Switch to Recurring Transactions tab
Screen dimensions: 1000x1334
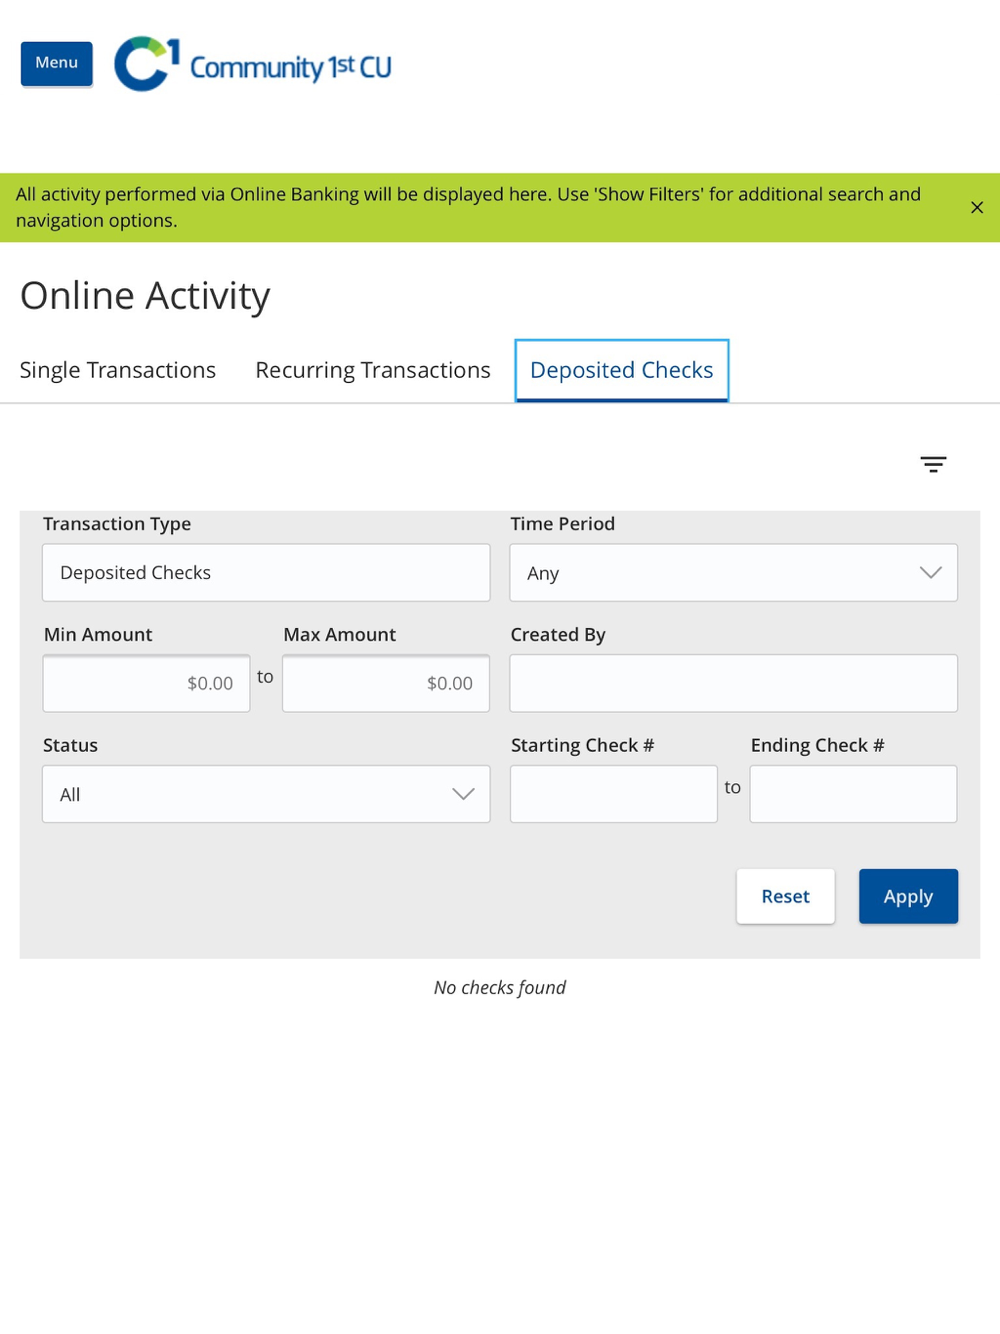373,370
